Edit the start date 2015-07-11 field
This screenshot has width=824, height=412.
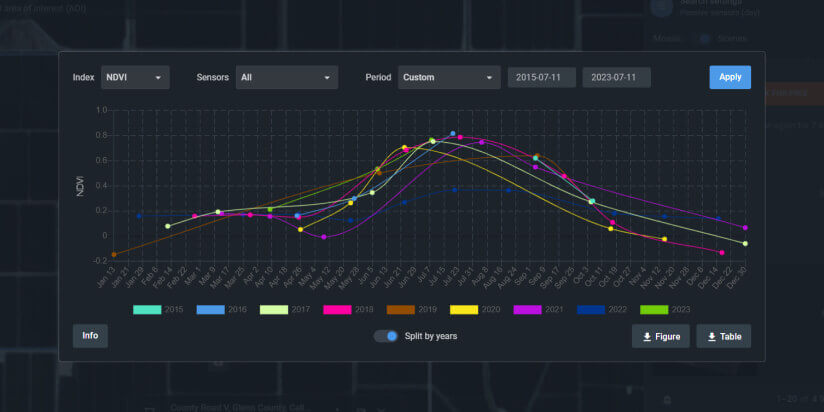(541, 77)
